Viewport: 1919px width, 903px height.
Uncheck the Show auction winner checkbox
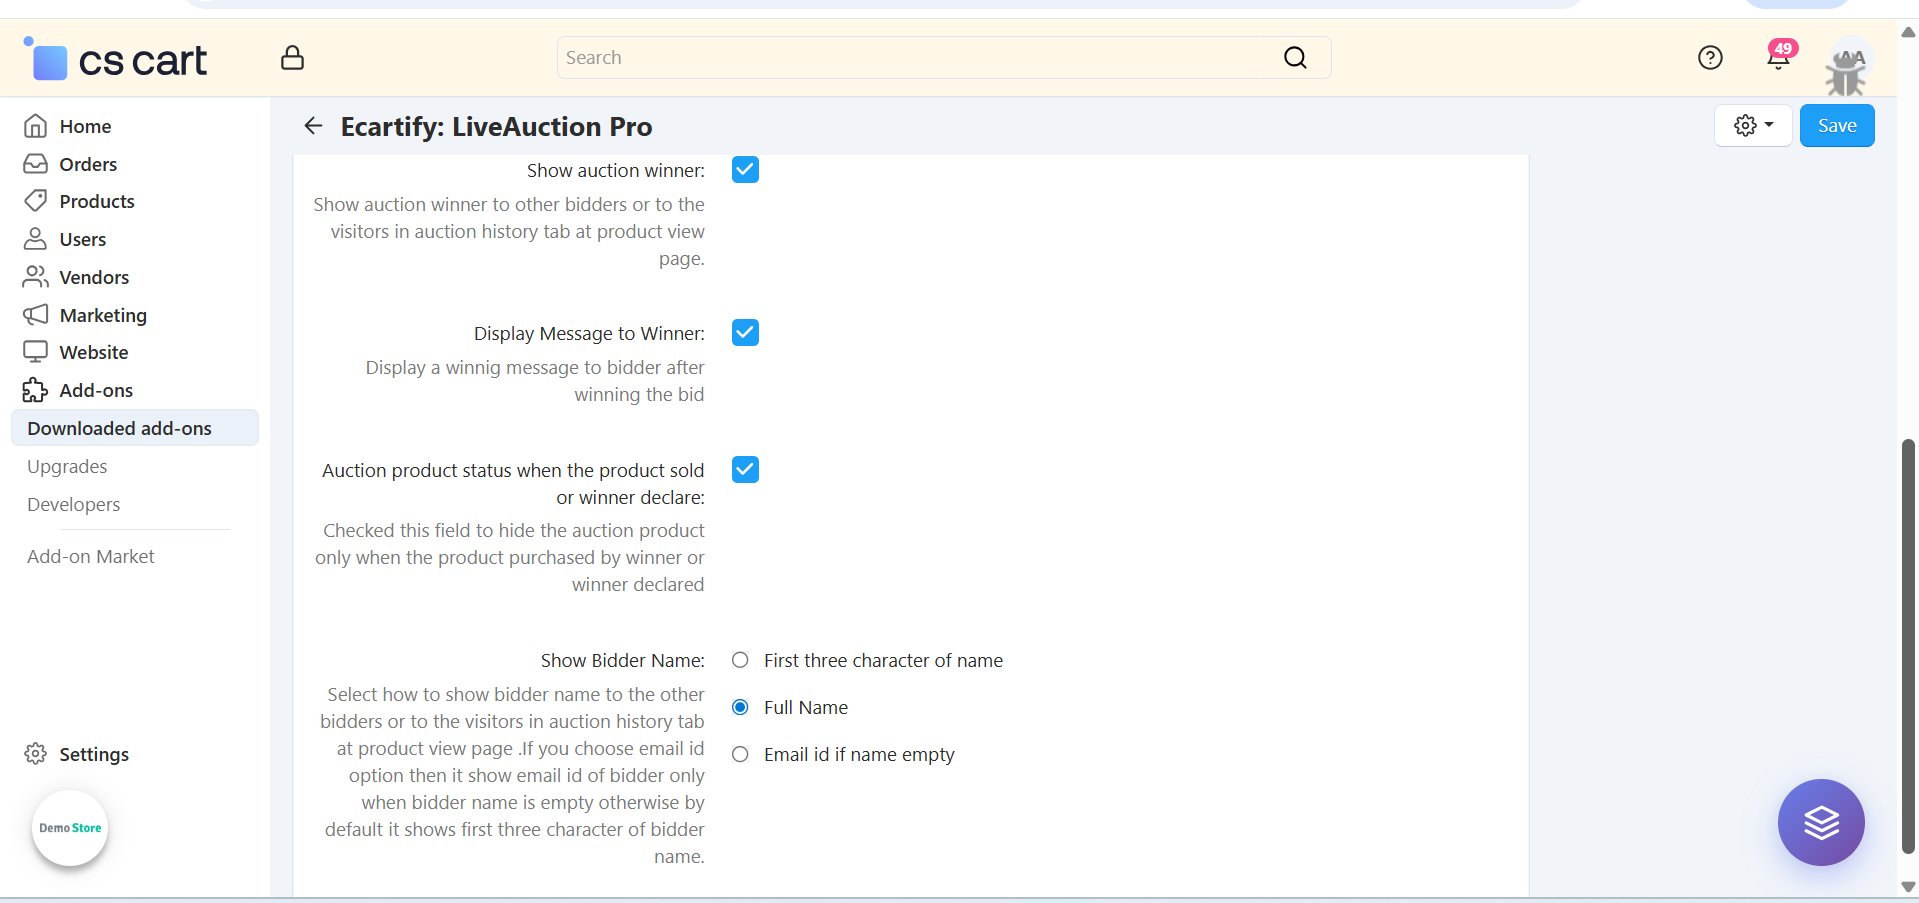coord(745,170)
